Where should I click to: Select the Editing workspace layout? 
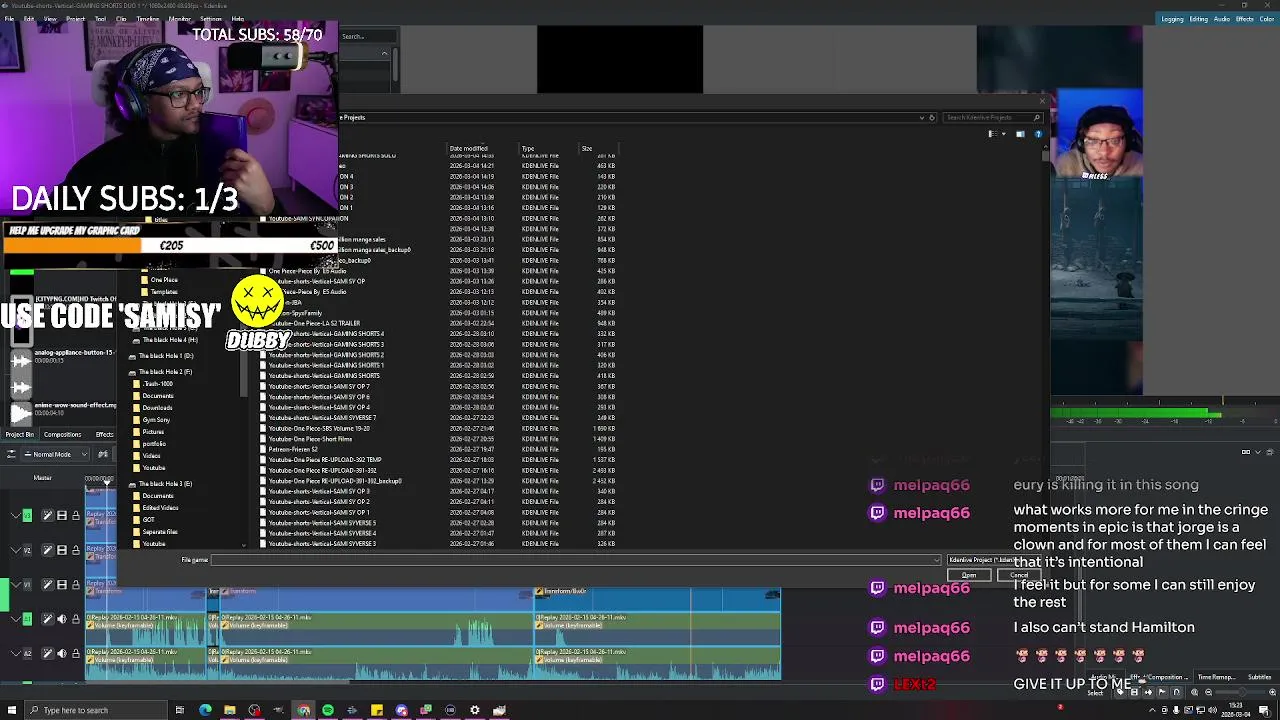point(1198,19)
